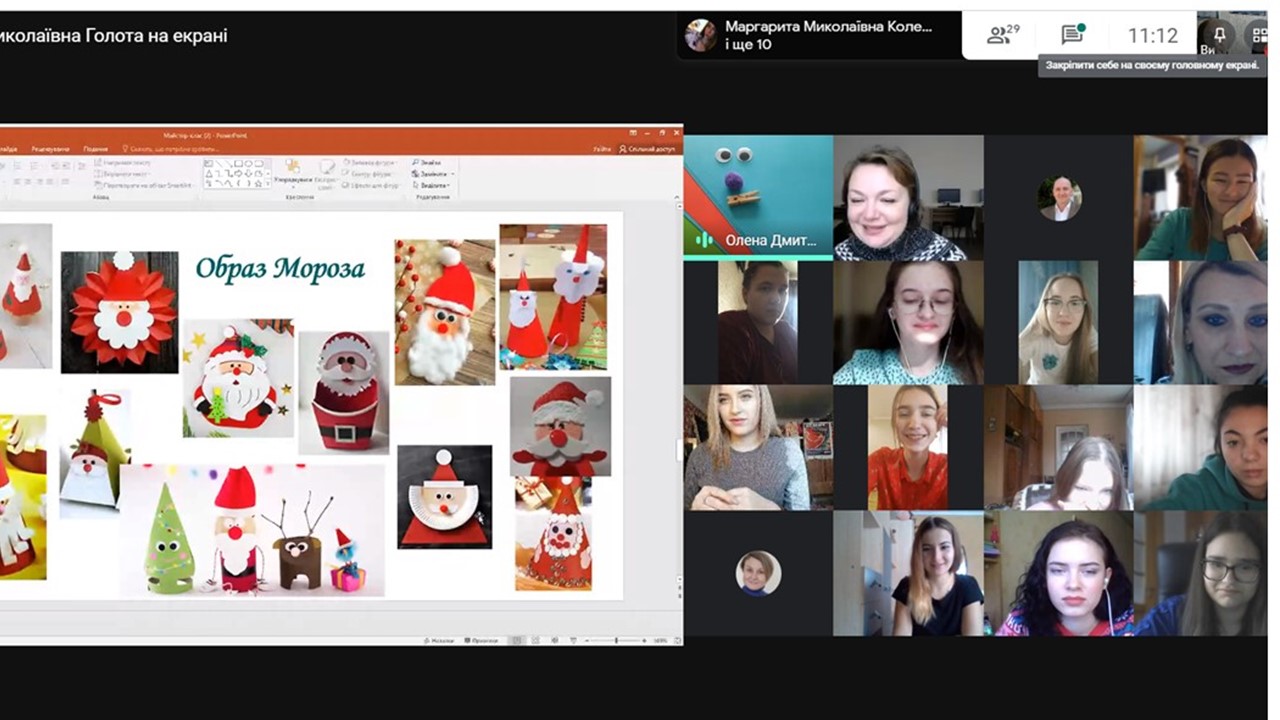
Task: Click the Share button in PowerPoint
Action: coord(648,148)
